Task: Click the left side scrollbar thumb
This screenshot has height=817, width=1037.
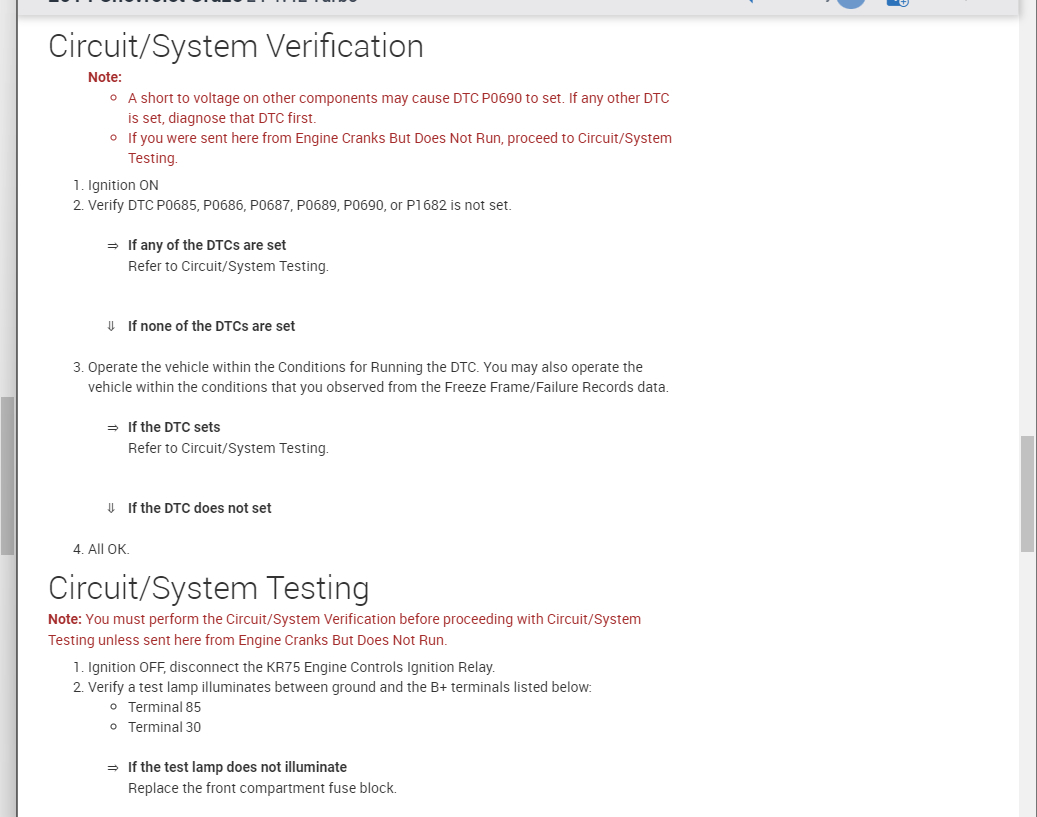Action: 7,475
